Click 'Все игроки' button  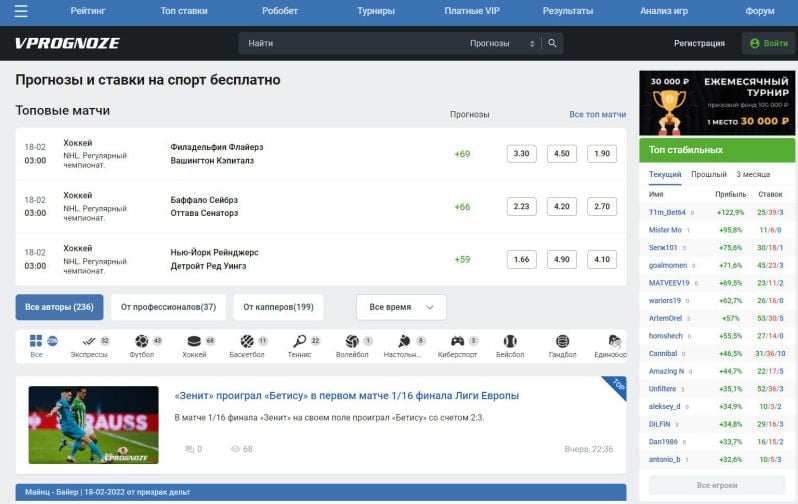click(x=717, y=485)
